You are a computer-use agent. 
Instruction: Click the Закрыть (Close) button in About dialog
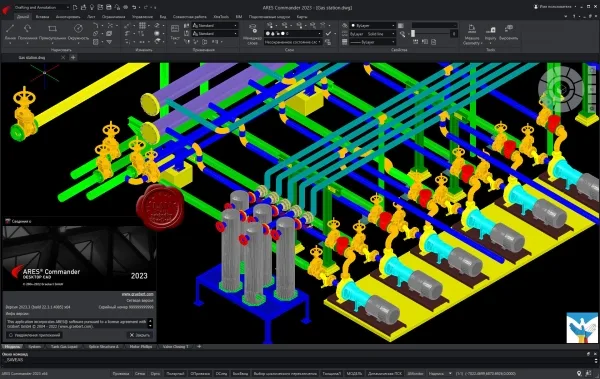click(x=140, y=335)
